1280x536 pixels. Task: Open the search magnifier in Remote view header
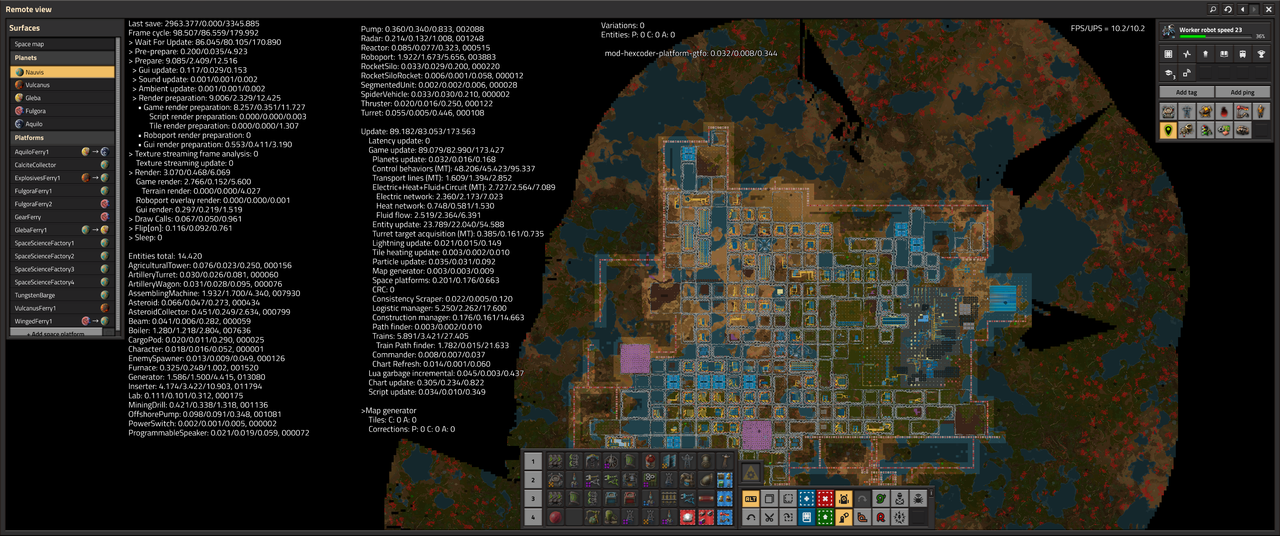tap(1213, 9)
